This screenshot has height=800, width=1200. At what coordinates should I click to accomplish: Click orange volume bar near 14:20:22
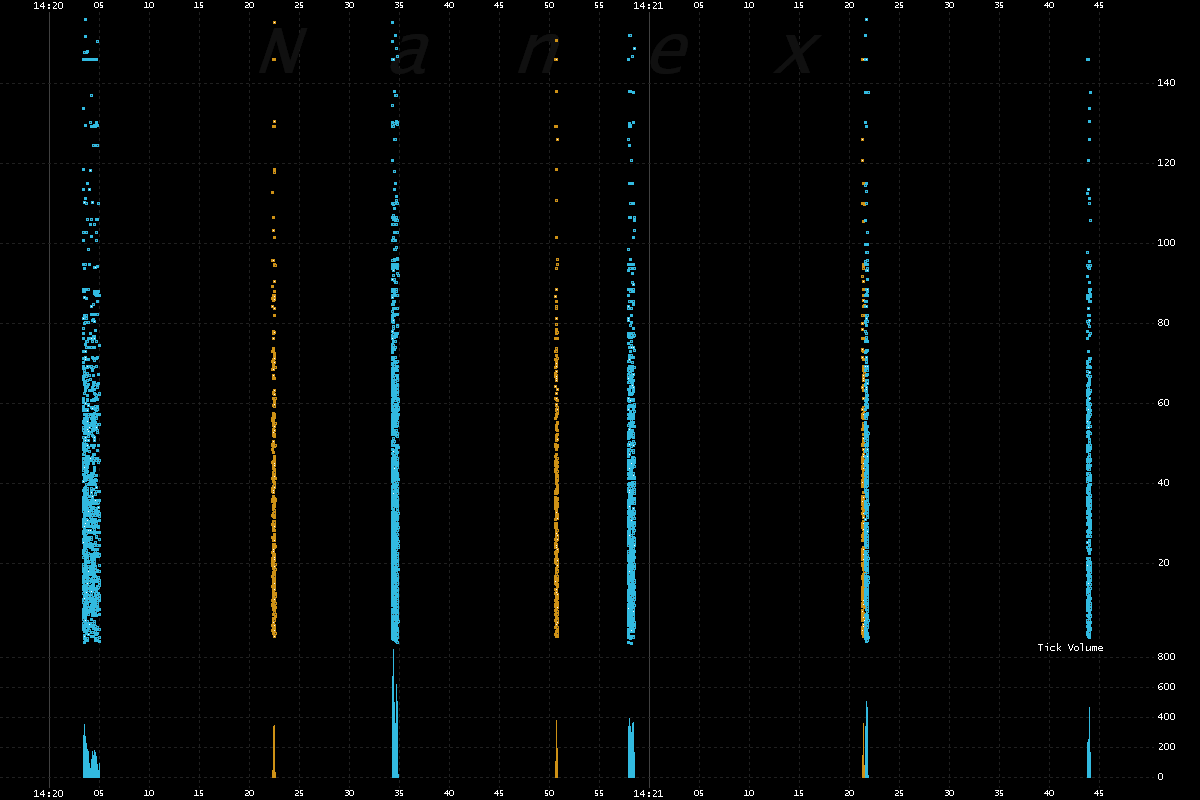(x=273, y=751)
